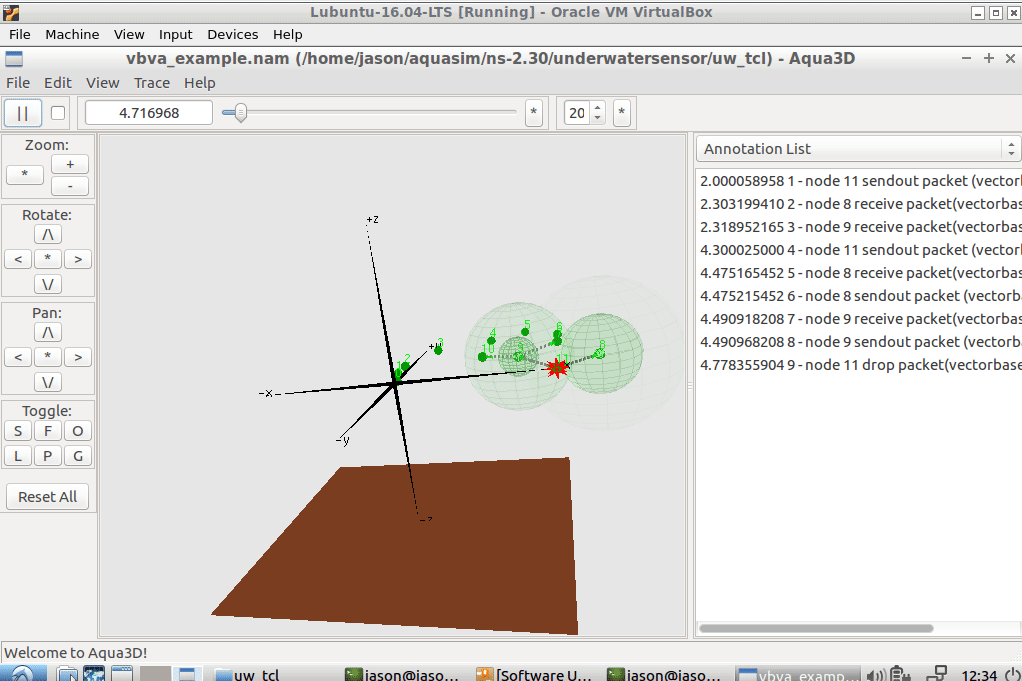Click green node 3 in 3D view
This screenshot has width=1022, height=681.
tap(439, 349)
